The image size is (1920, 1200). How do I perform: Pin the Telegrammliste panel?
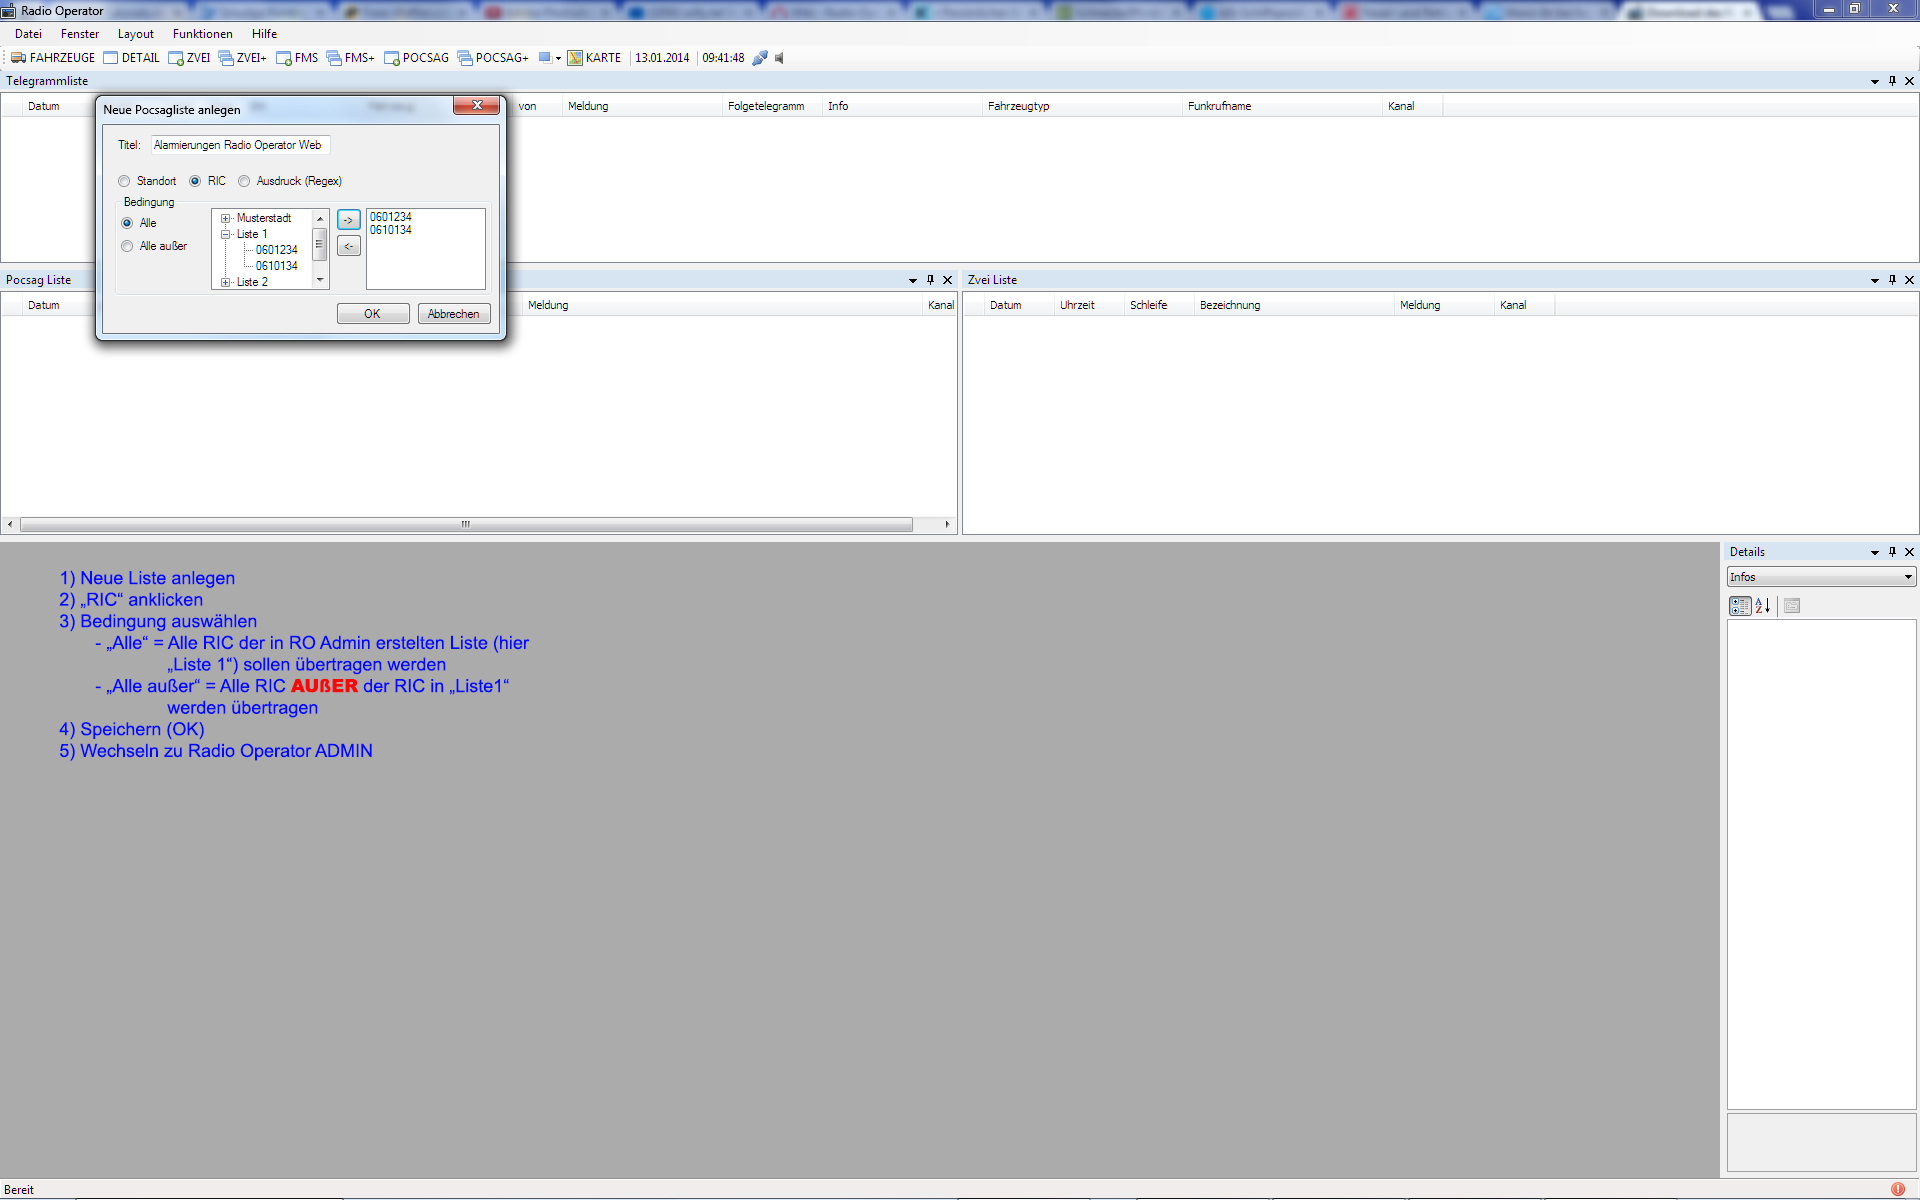click(x=1892, y=81)
